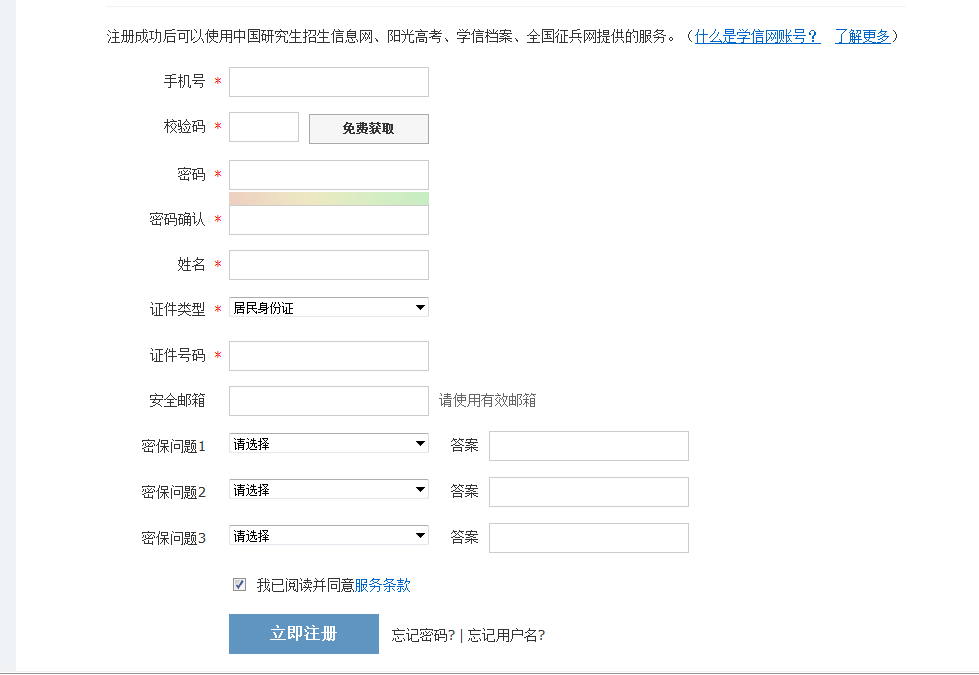The height and width of the screenshot is (675, 979).
Task: Click the 忘记用户名? link
Action: pos(506,635)
